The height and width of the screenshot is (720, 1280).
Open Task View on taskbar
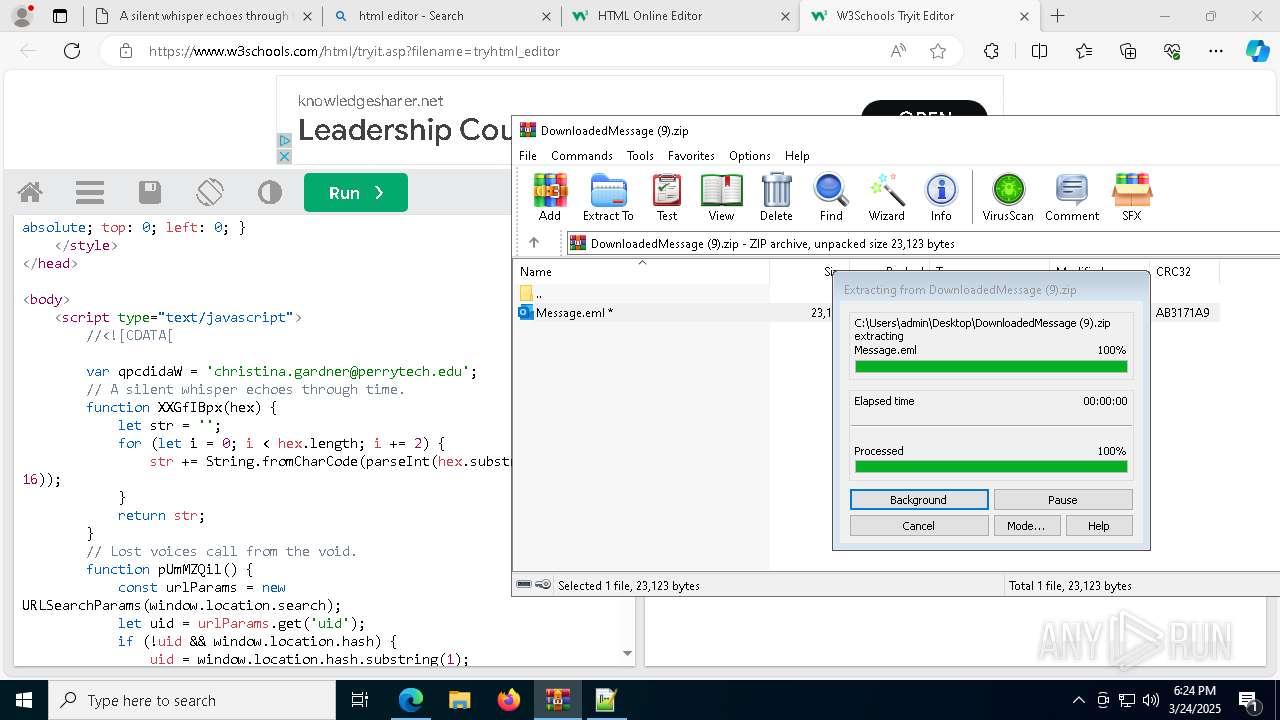coord(360,700)
